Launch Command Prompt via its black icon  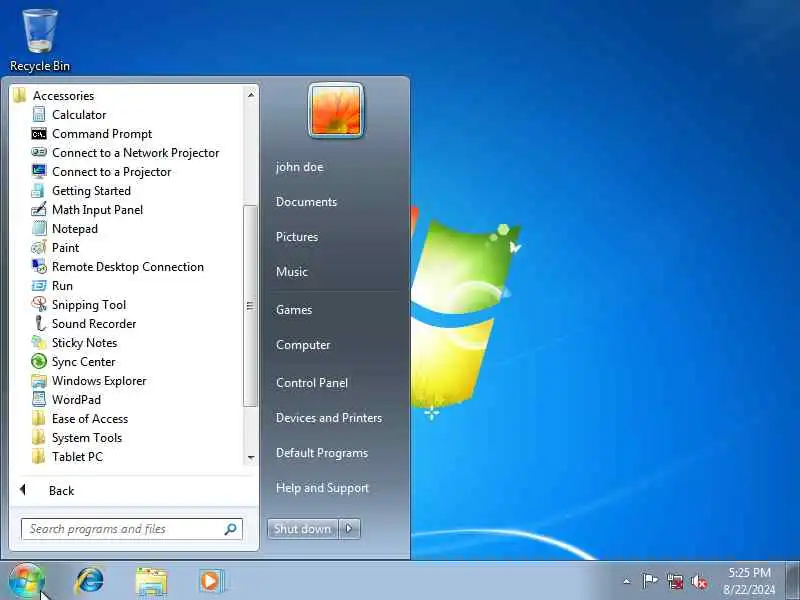pyautogui.click(x=39, y=134)
